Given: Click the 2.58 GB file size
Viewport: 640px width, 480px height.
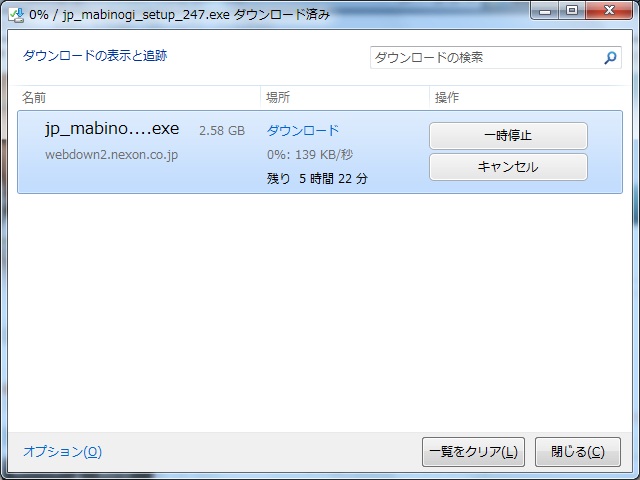Looking at the screenshot, I should 222,131.
